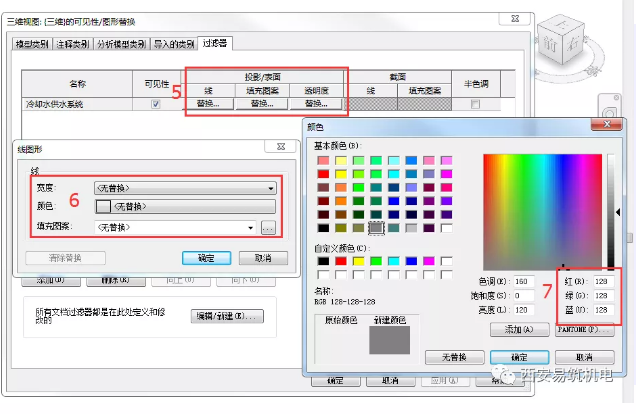Toggle 半色调 checkbox for 冷却水供水系统

(x=475, y=104)
